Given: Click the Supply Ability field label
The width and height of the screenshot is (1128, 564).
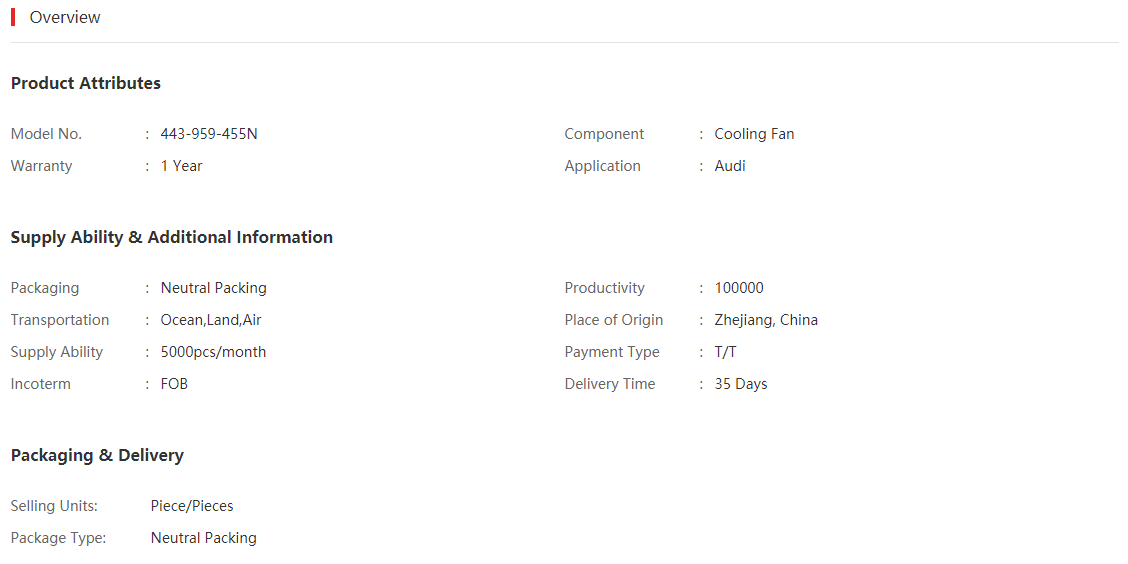Looking at the screenshot, I should 57,352.
